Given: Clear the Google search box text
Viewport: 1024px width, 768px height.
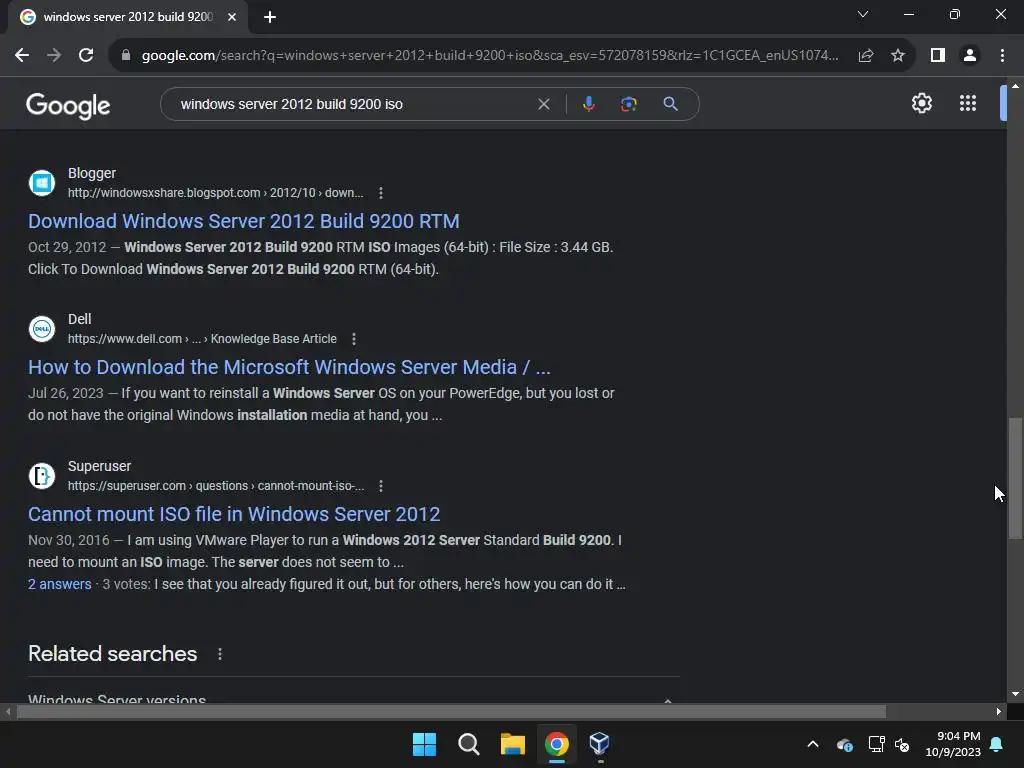Looking at the screenshot, I should tap(543, 104).
